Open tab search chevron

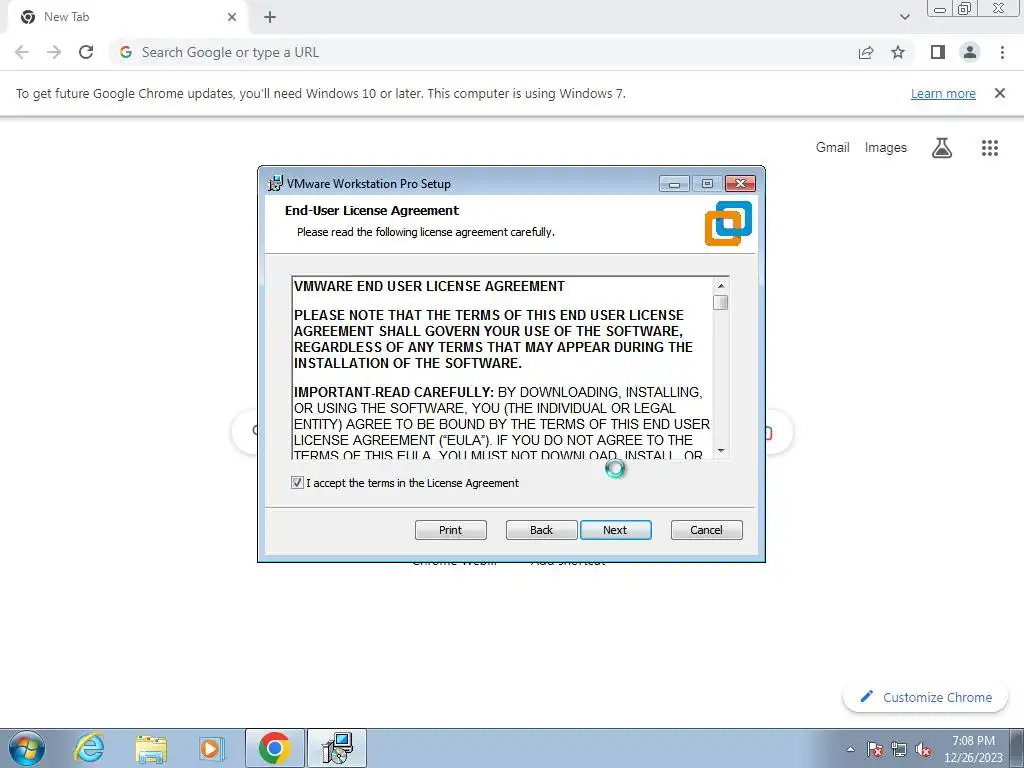904,17
